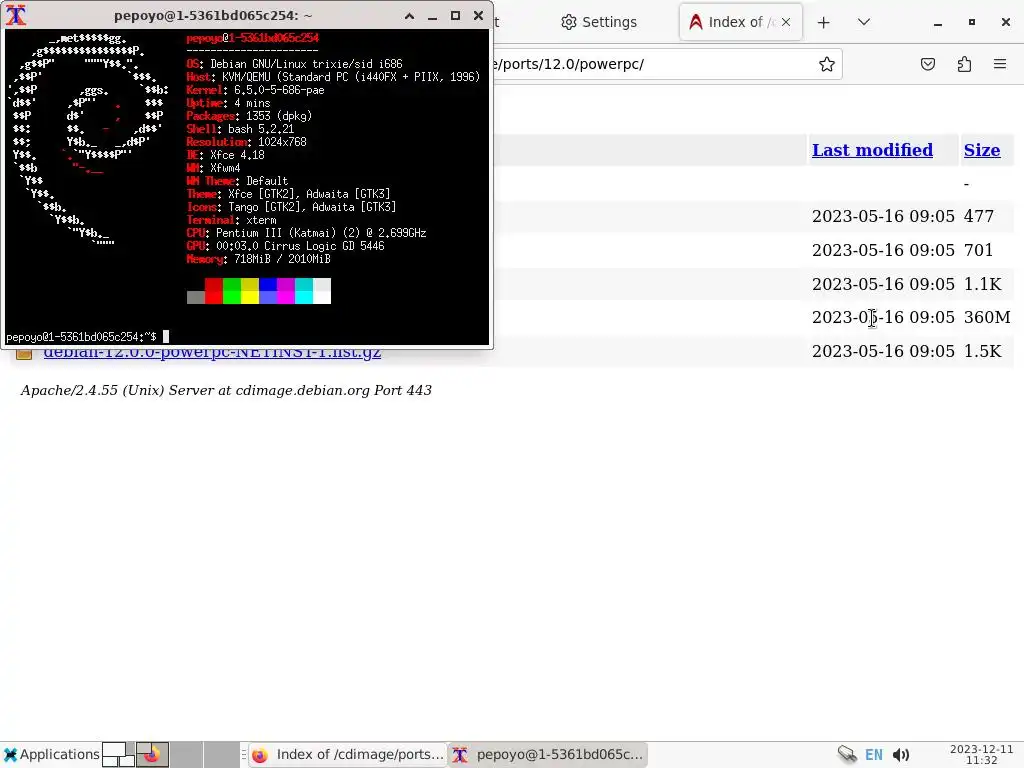Open the xterm window menu icon in titlebar
Viewport: 1024px width, 768px height.
coord(16,15)
